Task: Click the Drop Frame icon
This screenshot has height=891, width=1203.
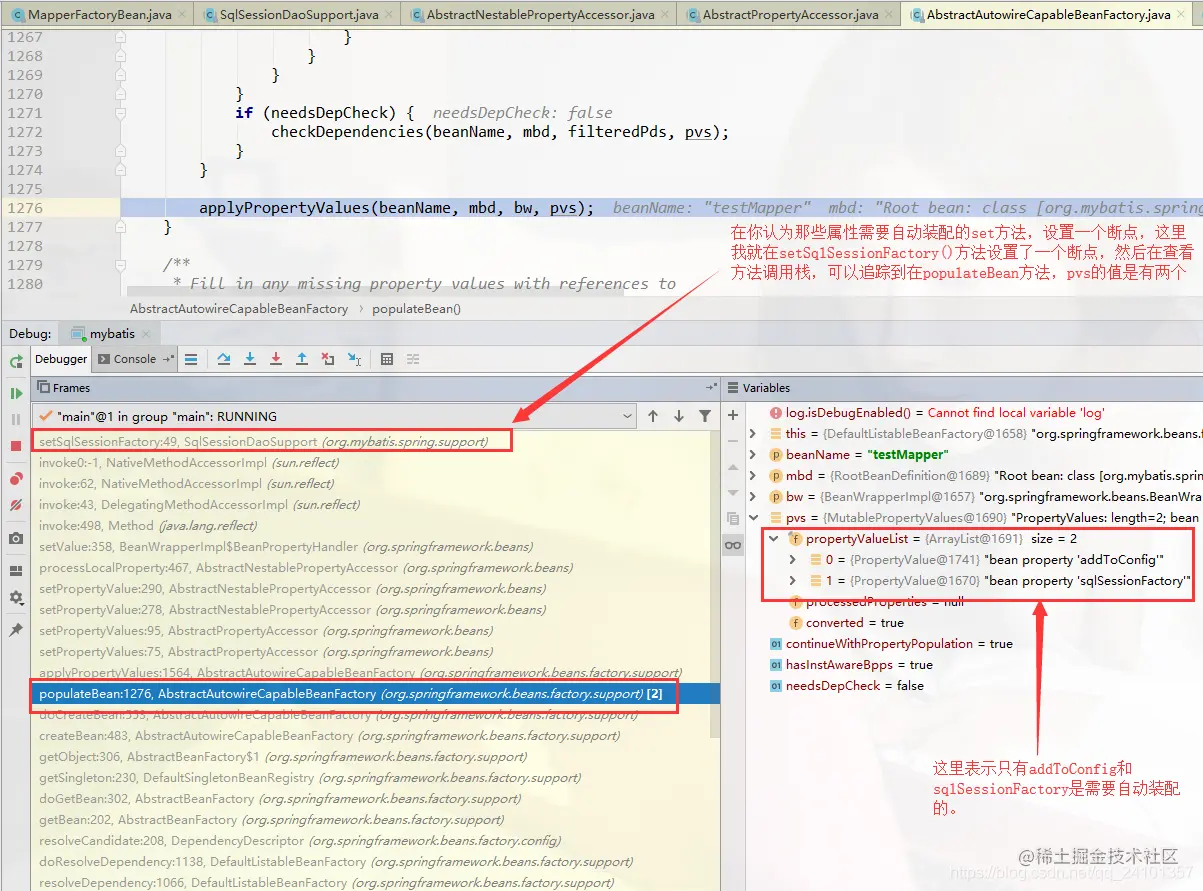Action: (328, 359)
